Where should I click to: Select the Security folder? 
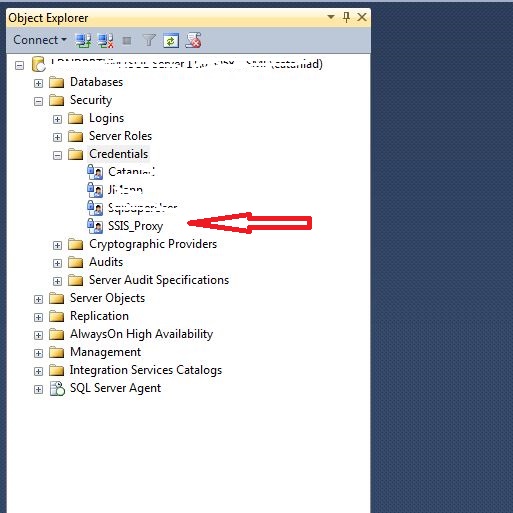(91, 100)
